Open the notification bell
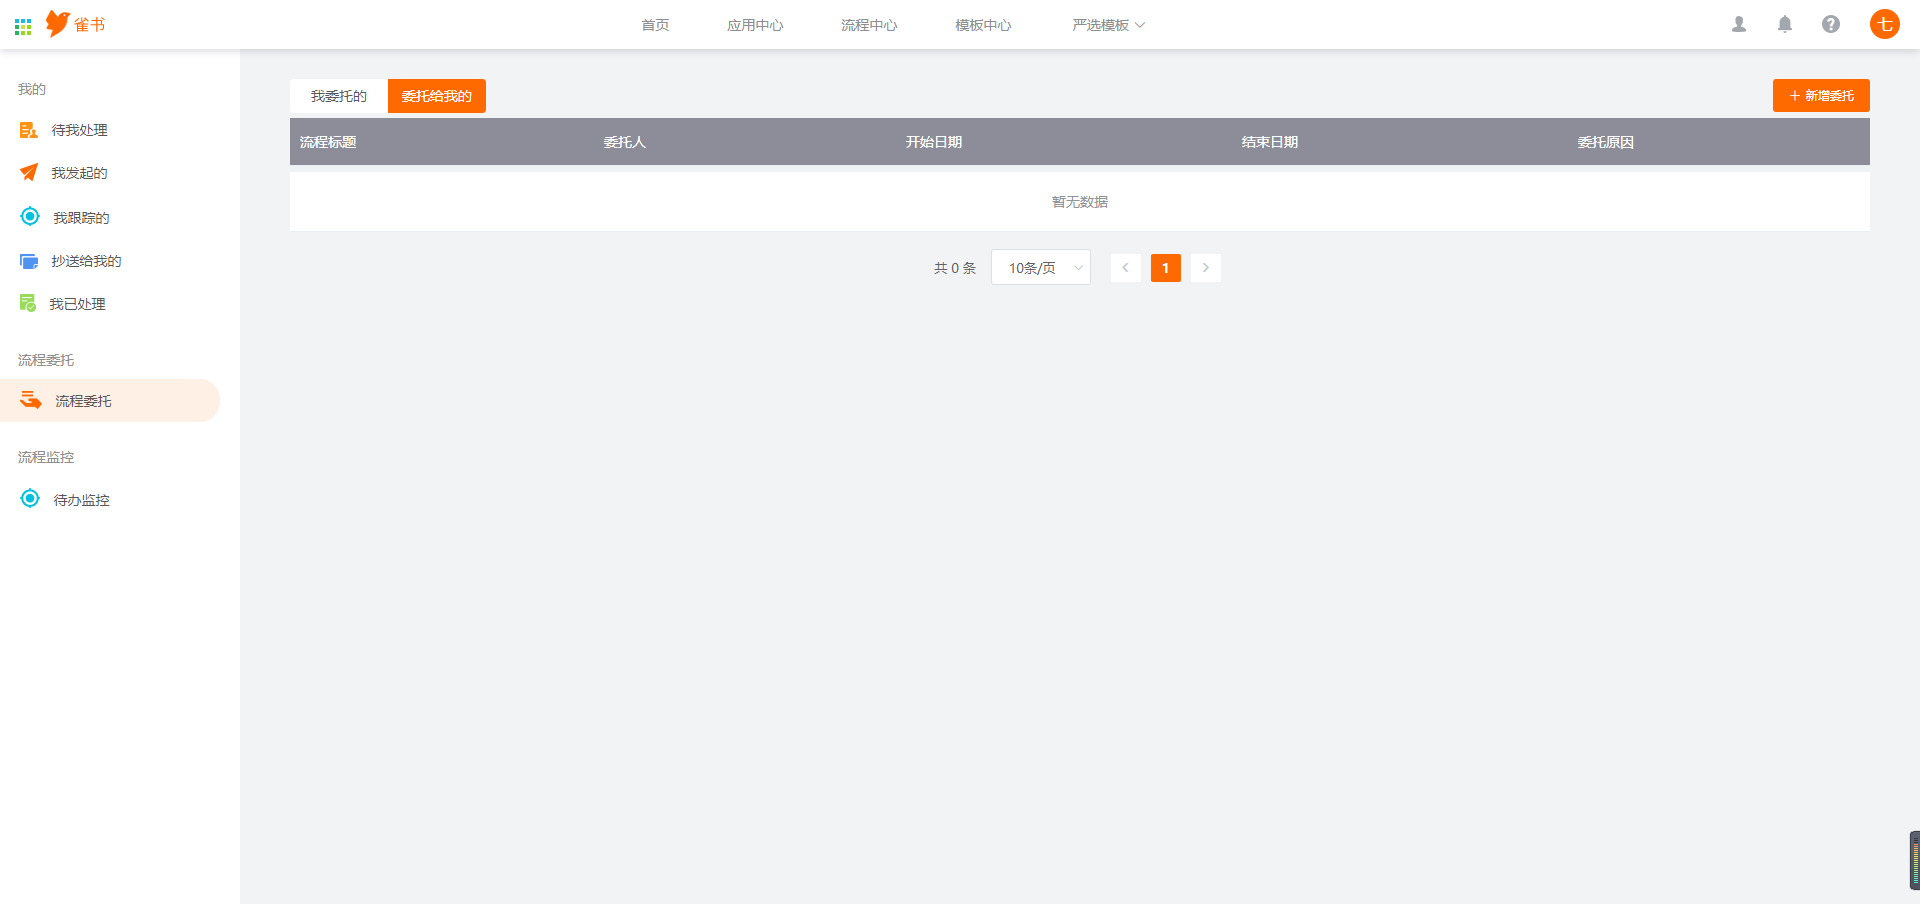The width and height of the screenshot is (1920, 904). point(1785,24)
